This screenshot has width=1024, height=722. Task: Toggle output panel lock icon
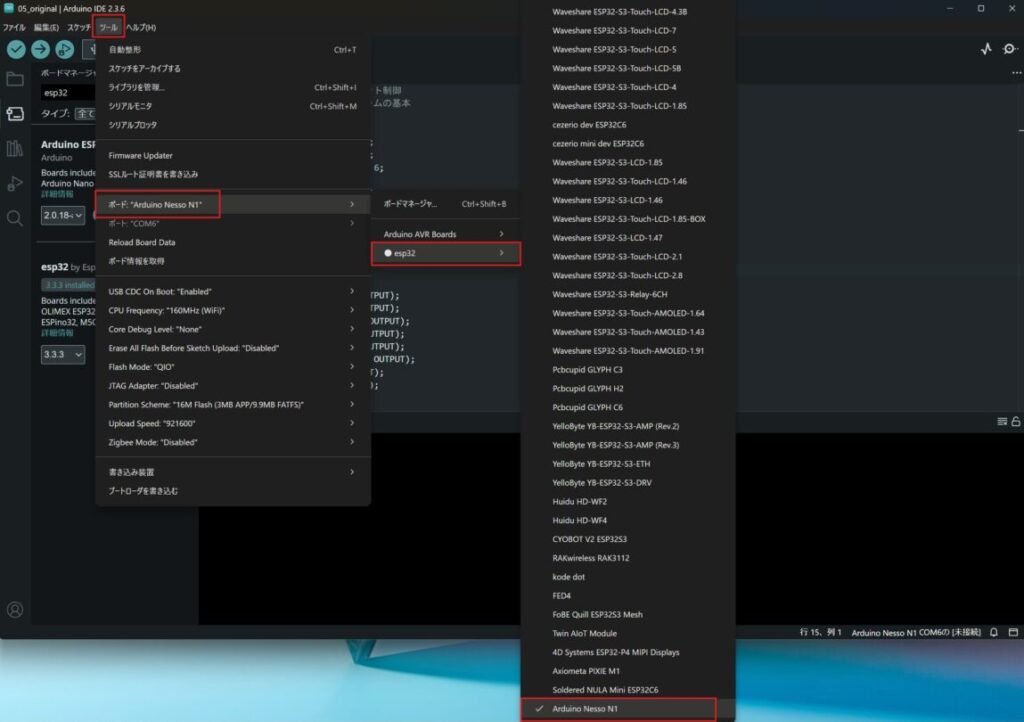[x=1016, y=422]
